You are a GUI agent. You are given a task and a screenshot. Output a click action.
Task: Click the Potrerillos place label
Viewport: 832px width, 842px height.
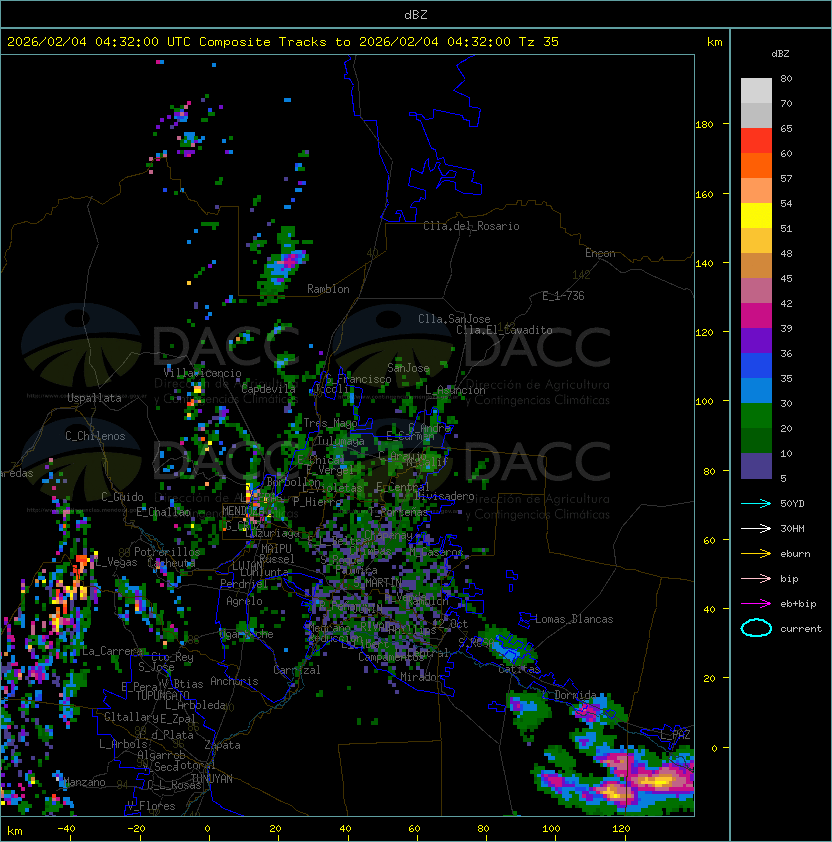click(x=167, y=551)
